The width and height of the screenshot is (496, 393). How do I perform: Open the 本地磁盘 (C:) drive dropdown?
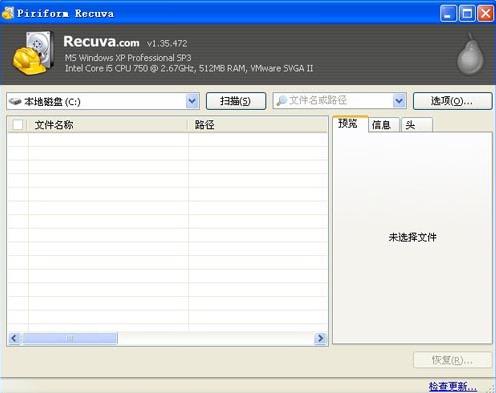pos(192,101)
